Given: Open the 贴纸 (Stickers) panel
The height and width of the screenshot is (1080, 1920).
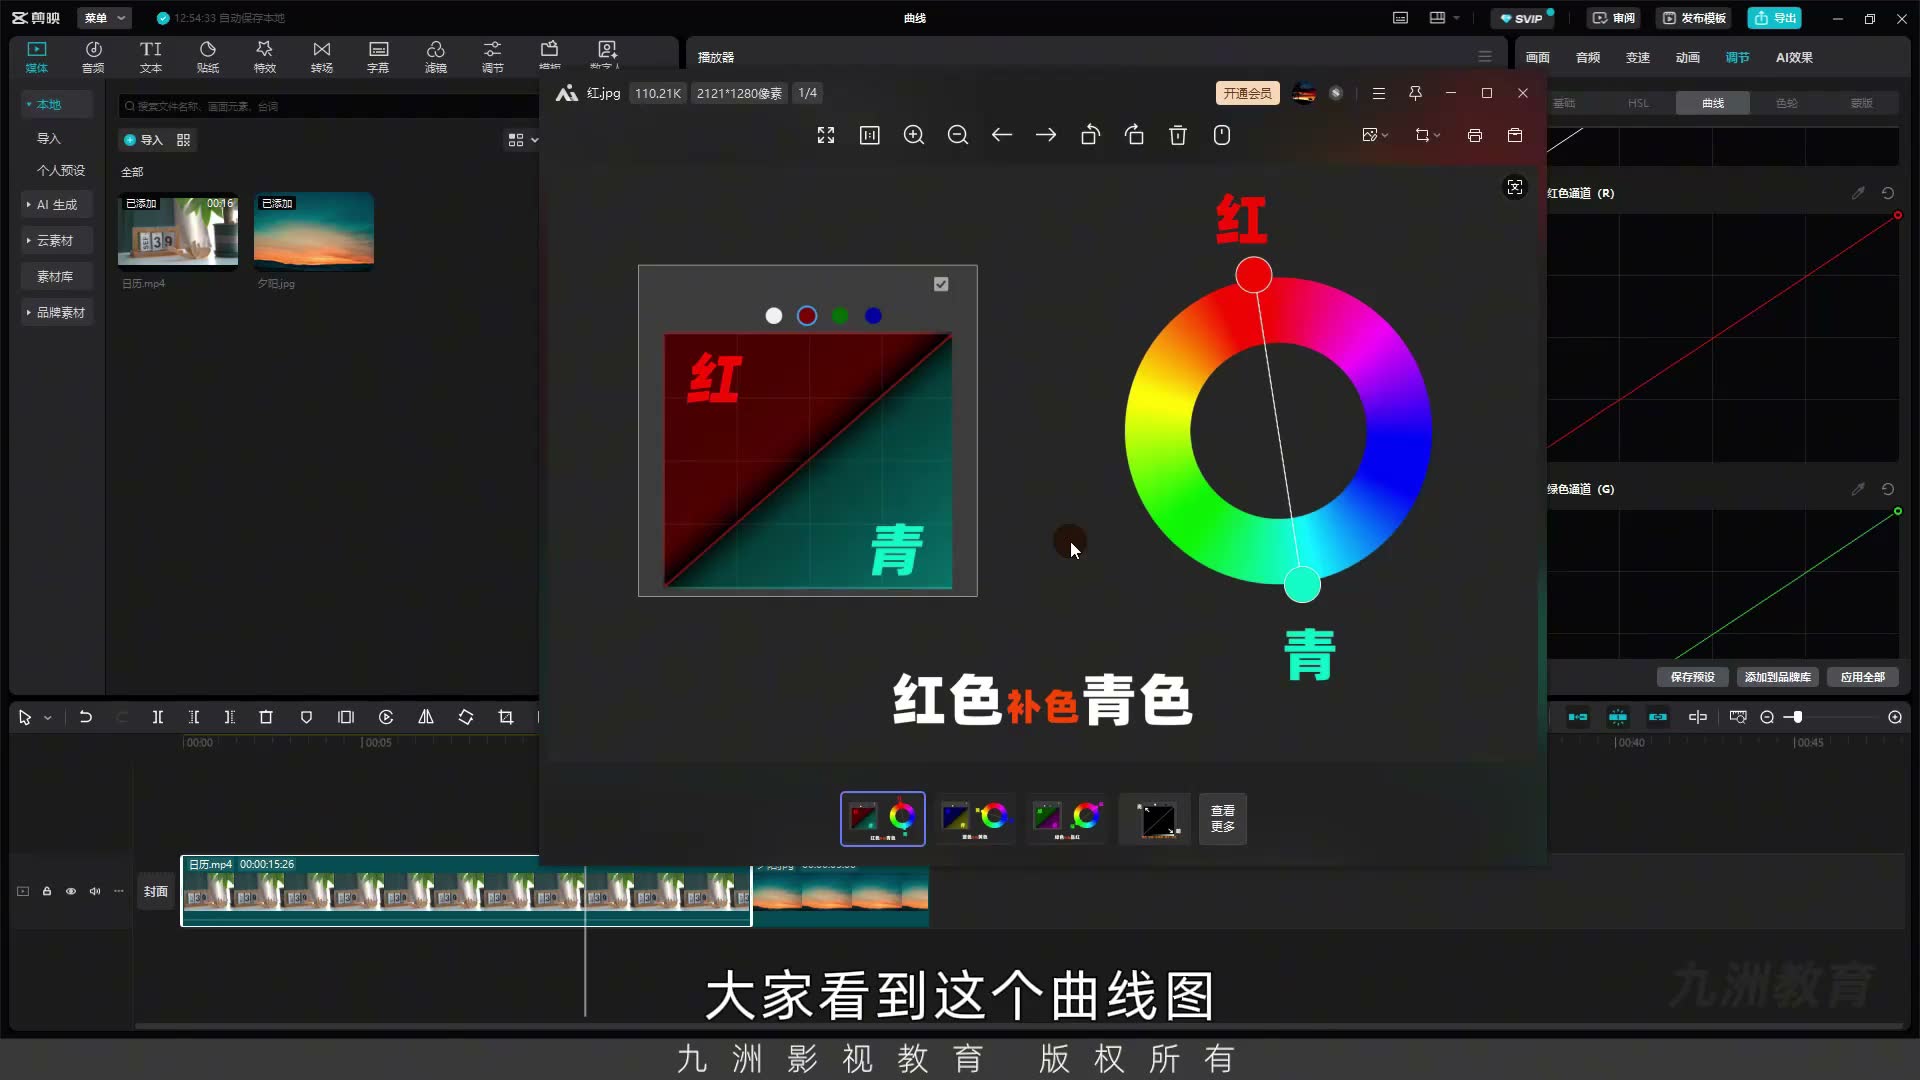Looking at the screenshot, I should pyautogui.click(x=208, y=57).
